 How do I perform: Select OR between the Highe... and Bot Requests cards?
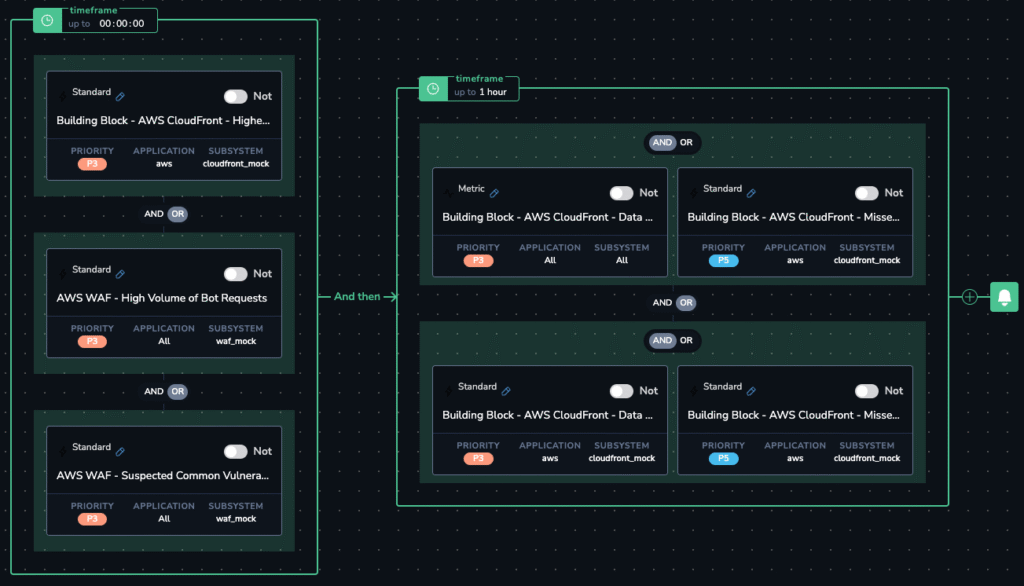[x=178, y=214]
